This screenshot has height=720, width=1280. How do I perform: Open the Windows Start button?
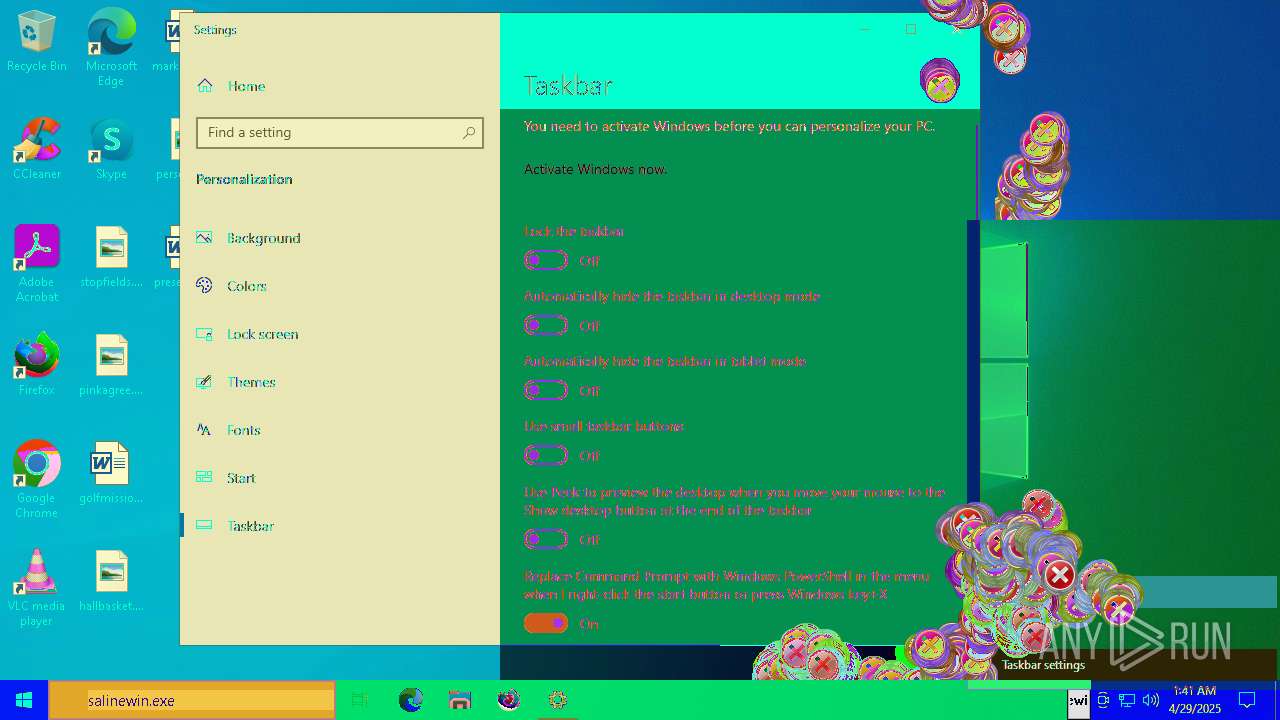tap(24, 700)
